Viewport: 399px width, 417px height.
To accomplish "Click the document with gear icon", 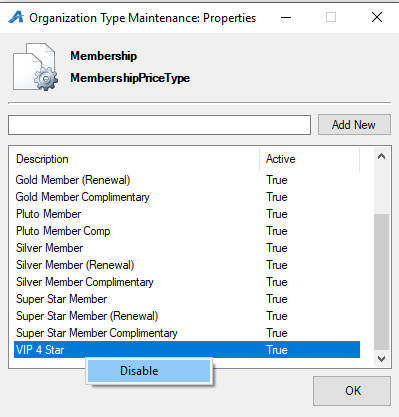I will coord(35,67).
